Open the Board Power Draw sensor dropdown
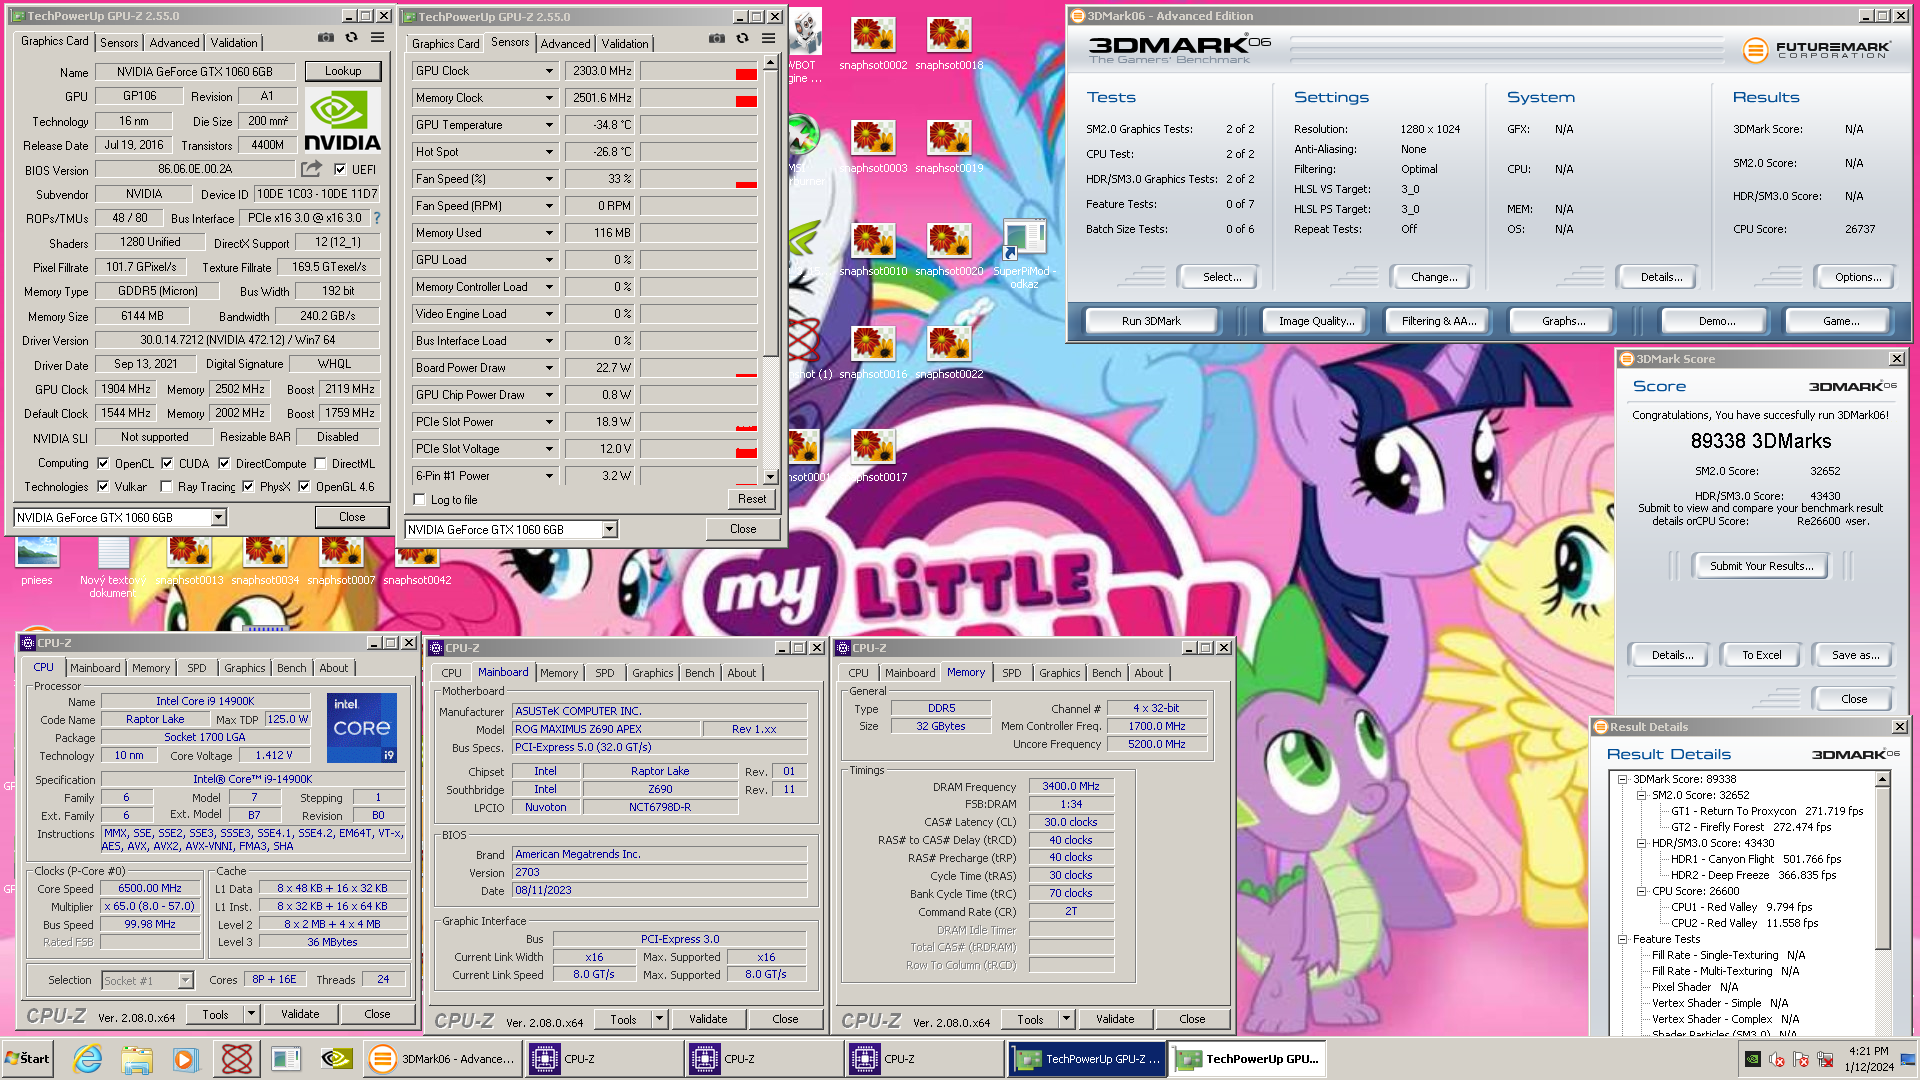The height and width of the screenshot is (1080, 1920). 549,368
